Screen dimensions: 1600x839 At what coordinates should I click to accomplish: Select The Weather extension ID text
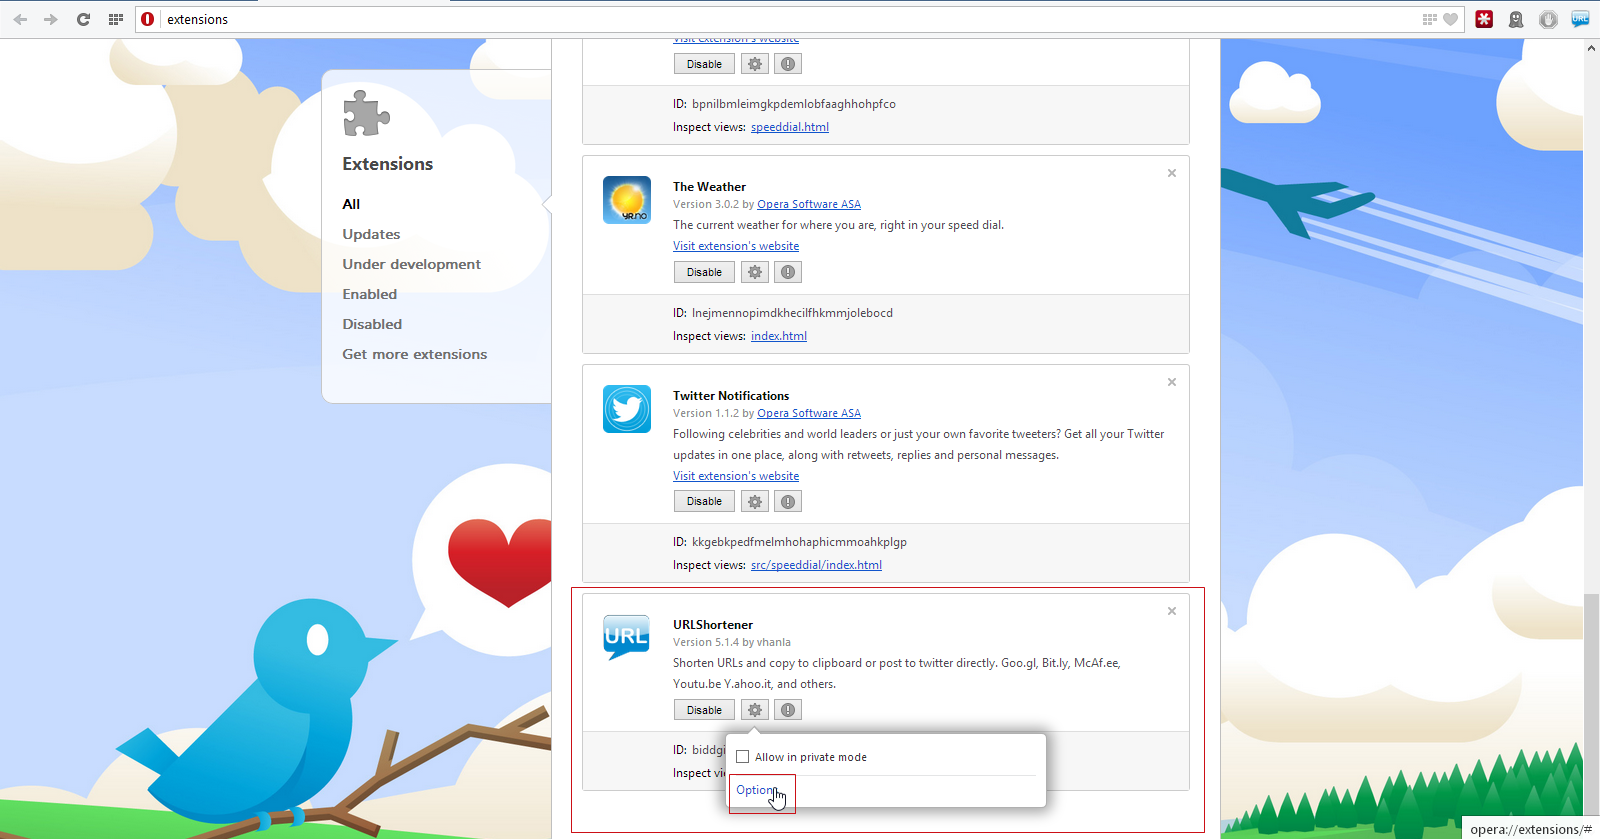tap(792, 313)
